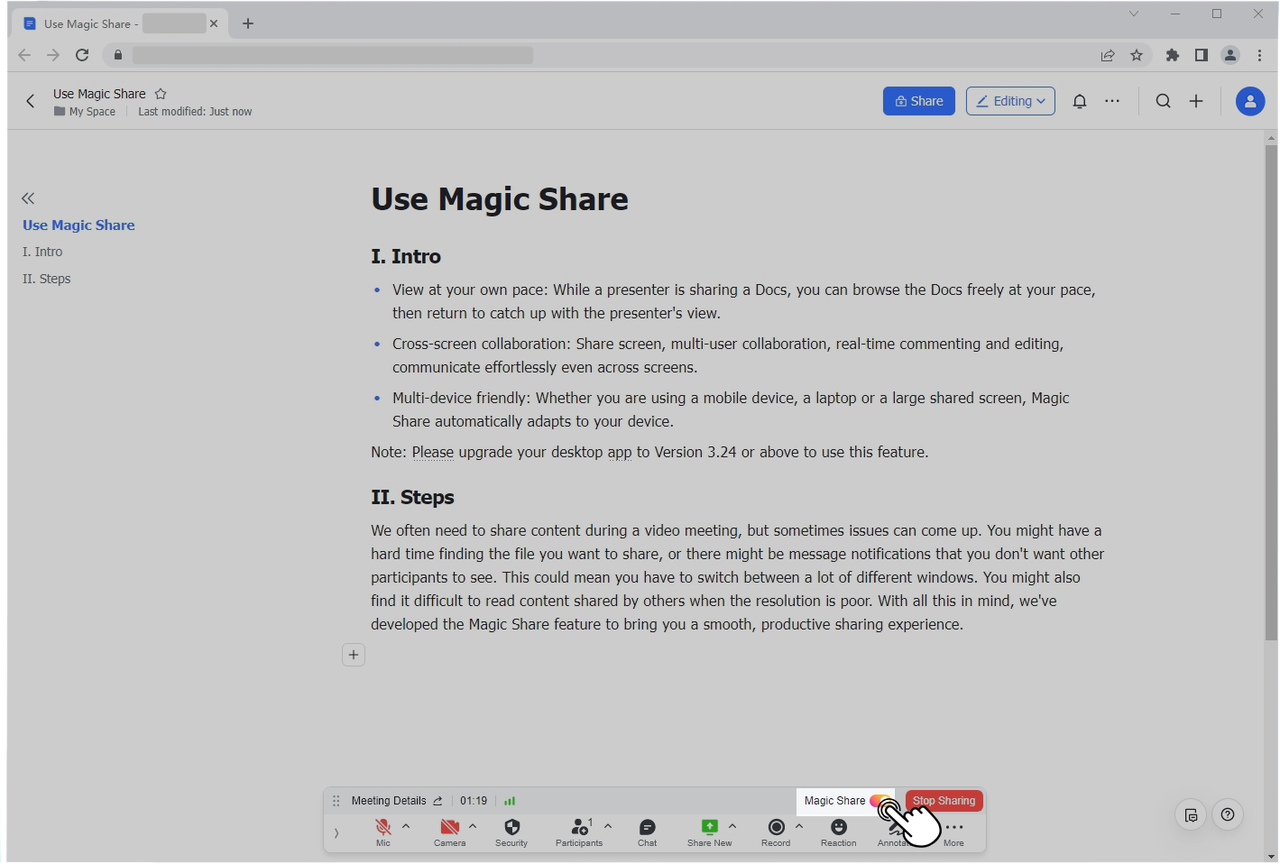Open the document's three-dot more menu
1280x864 pixels.
click(x=1112, y=101)
